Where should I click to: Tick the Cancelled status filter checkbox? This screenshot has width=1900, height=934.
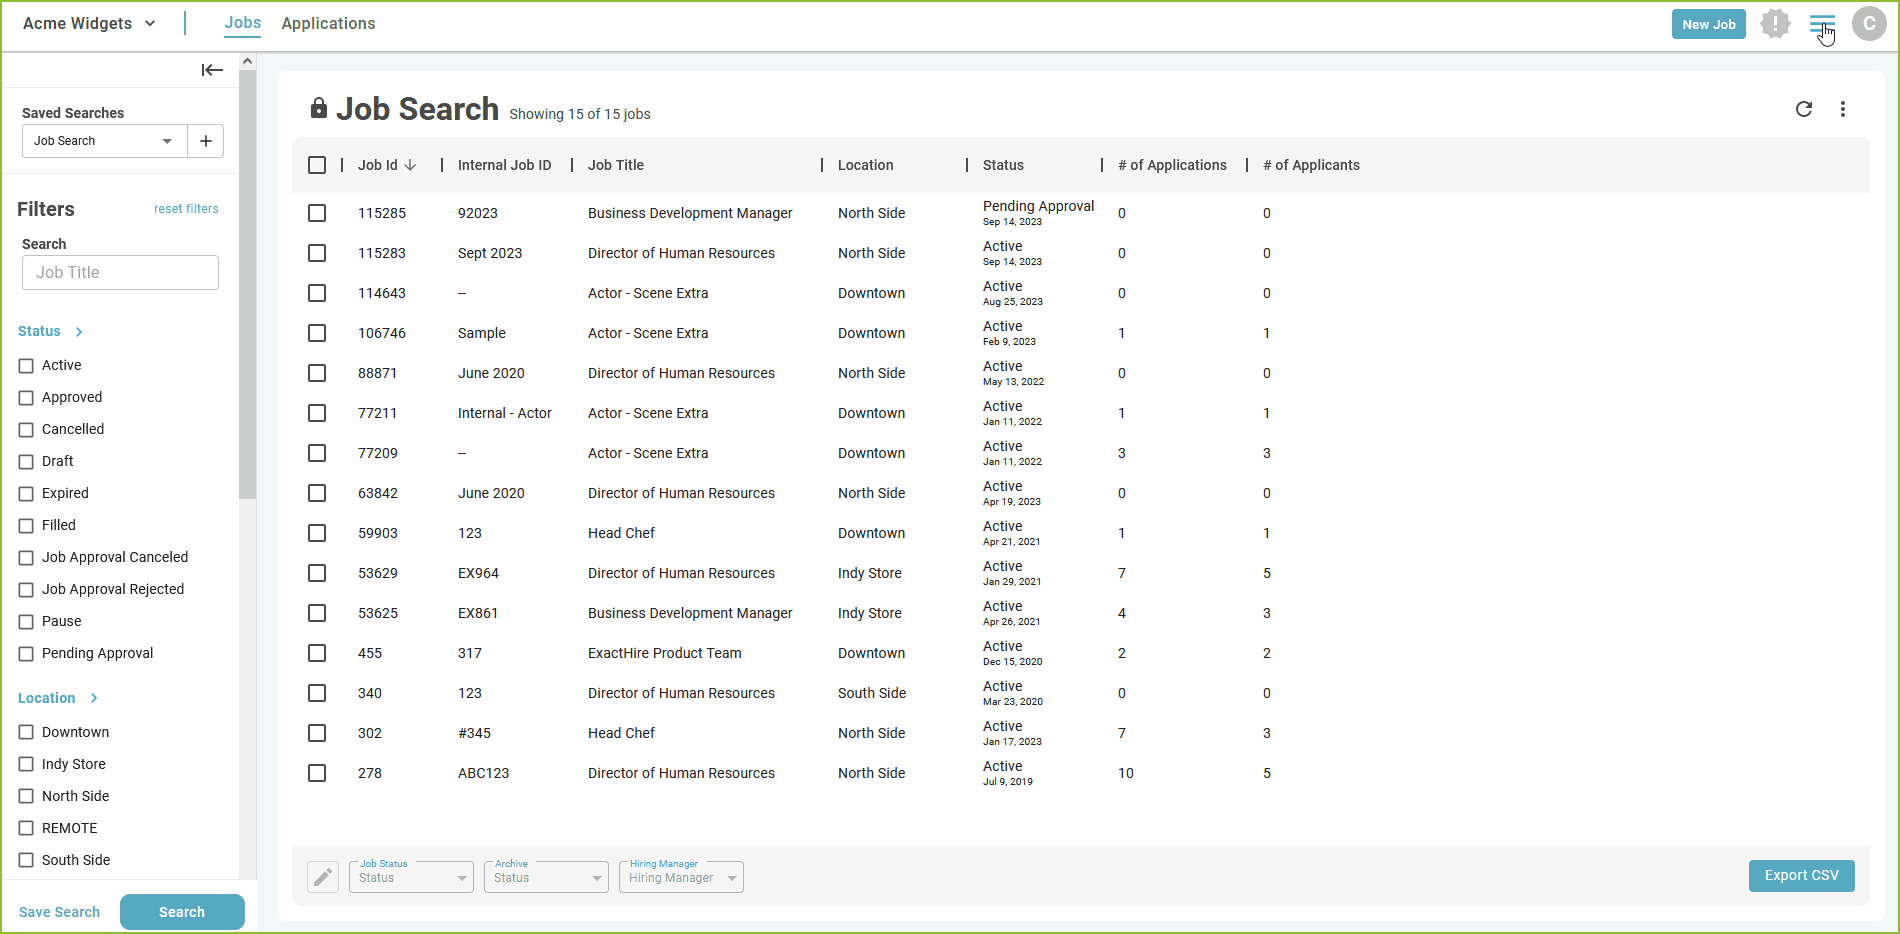(x=26, y=430)
